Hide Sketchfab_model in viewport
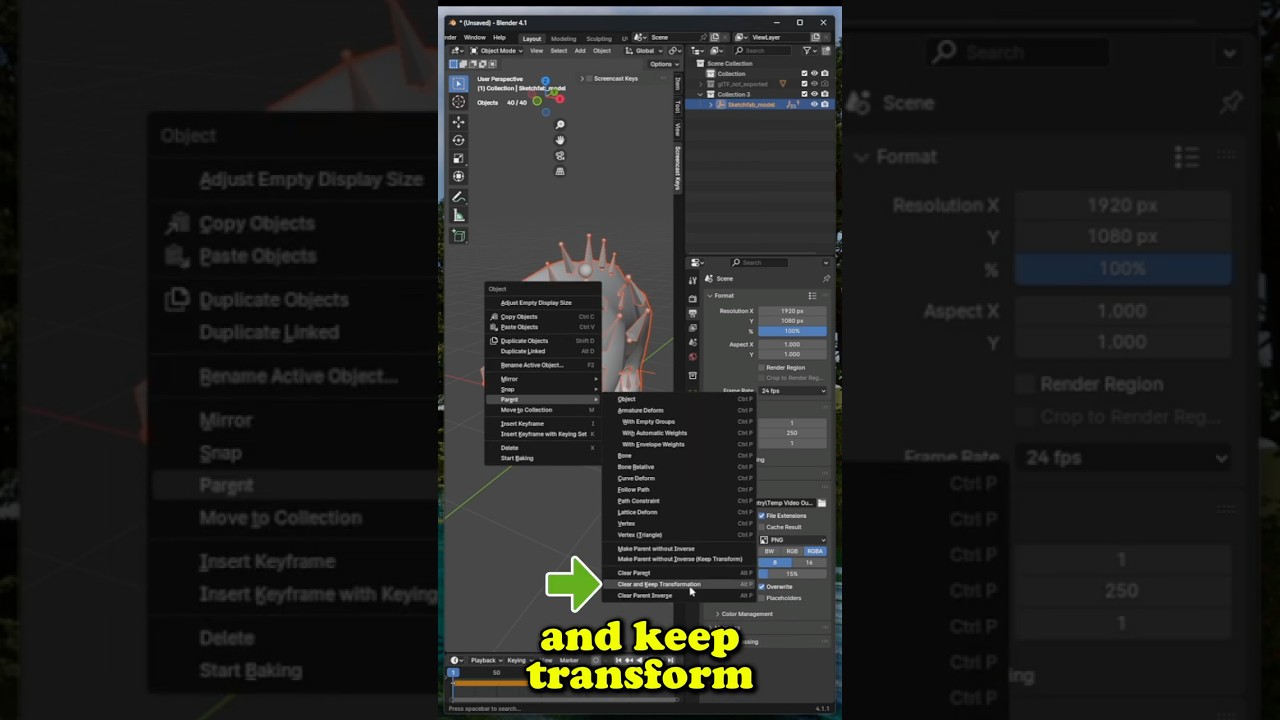Viewport: 1280px width, 720px height. pyautogui.click(x=814, y=104)
